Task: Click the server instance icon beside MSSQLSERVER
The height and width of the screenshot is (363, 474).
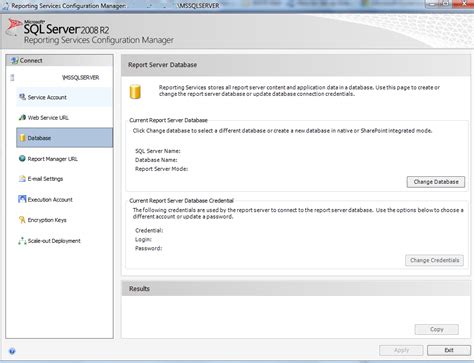Action: tap(12, 78)
